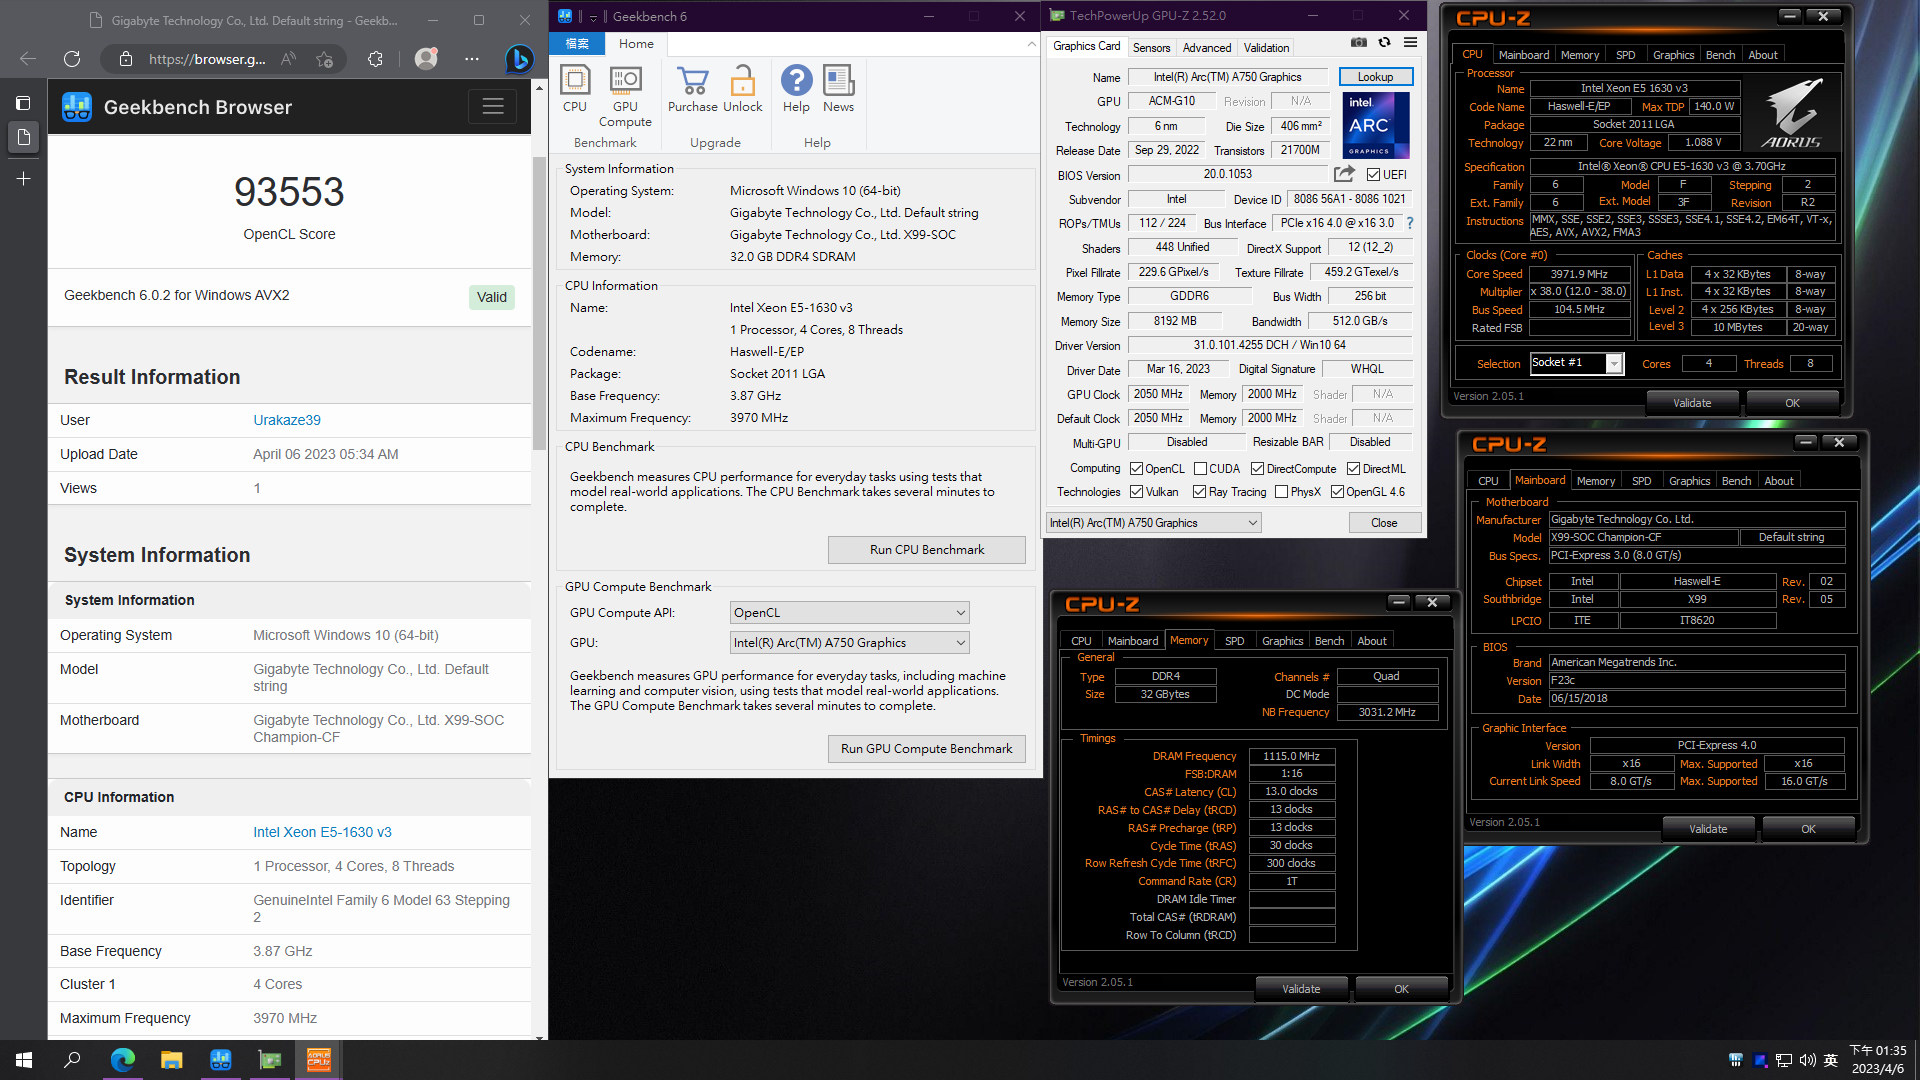Viewport: 1920px width, 1080px height.
Task: Click browser back arrow
Action: click(28, 59)
